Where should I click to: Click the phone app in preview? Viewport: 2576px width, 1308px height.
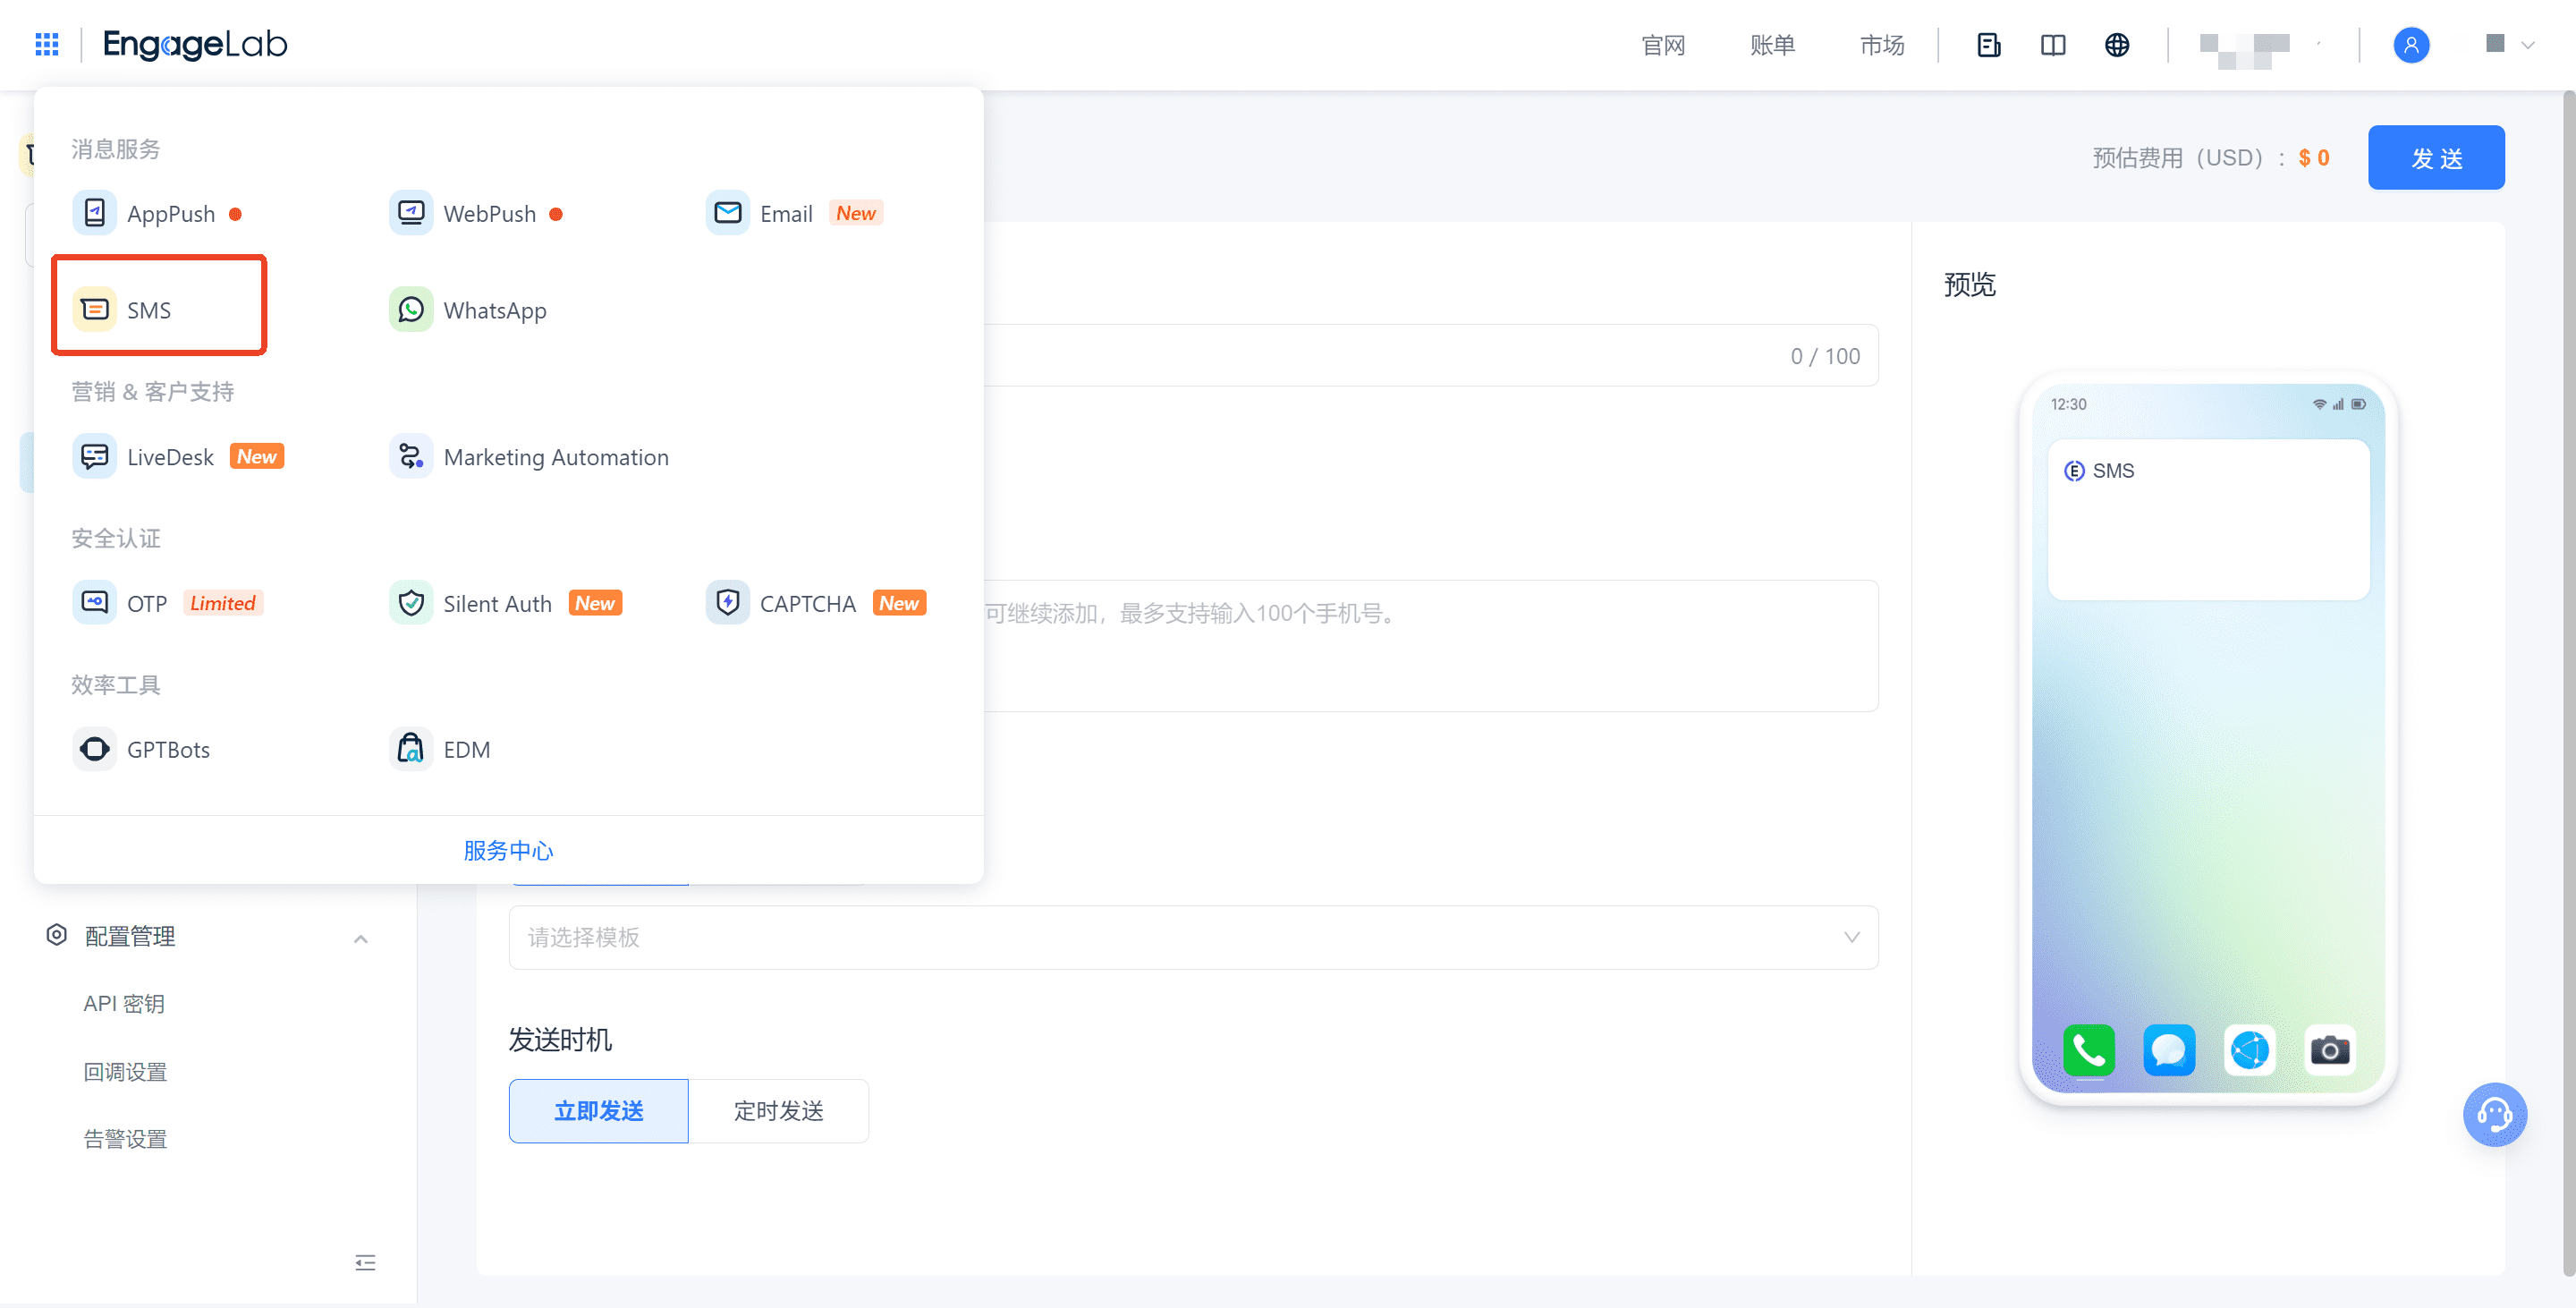(x=2088, y=1050)
